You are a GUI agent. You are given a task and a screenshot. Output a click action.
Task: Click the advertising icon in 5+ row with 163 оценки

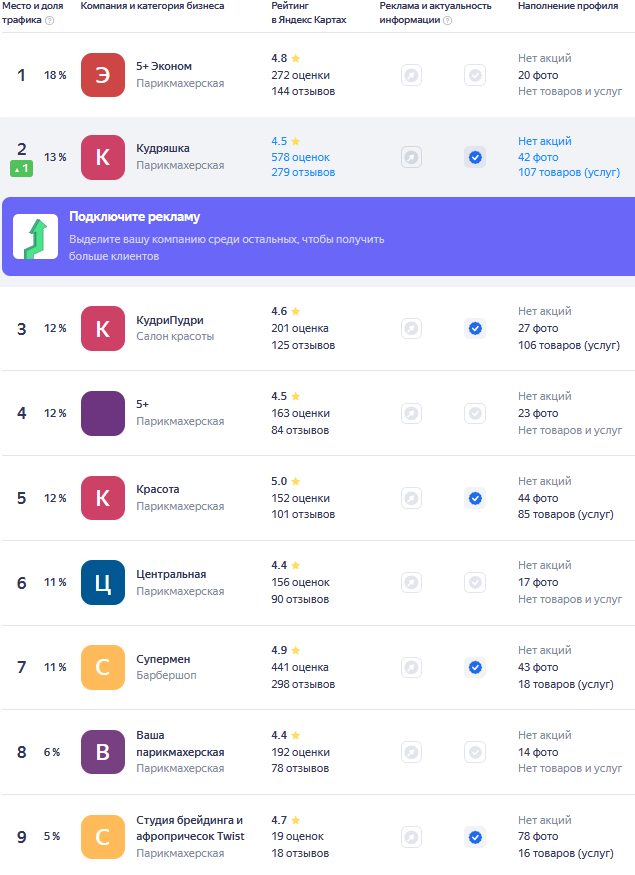(x=411, y=414)
